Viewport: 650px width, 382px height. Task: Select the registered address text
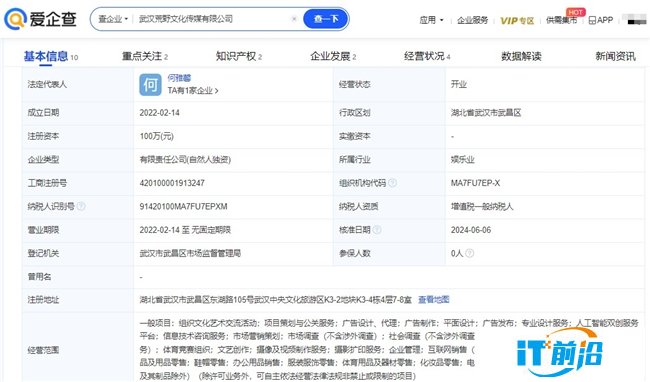[276, 300]
